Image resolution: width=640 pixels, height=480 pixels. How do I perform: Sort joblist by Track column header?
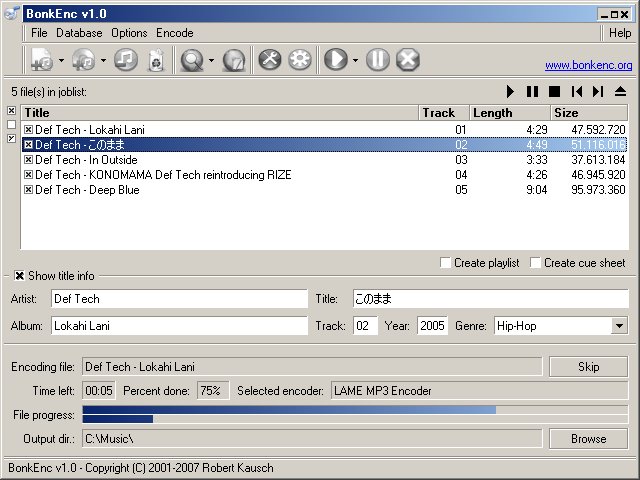[x=444, y=113]
